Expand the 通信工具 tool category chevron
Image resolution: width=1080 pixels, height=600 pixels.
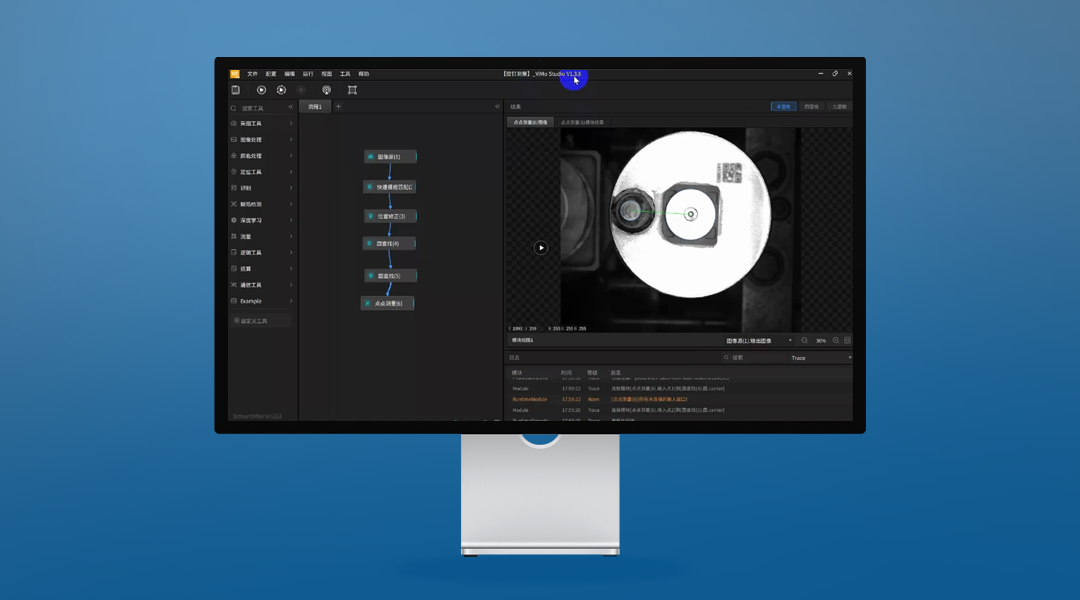tap(291, 285)
